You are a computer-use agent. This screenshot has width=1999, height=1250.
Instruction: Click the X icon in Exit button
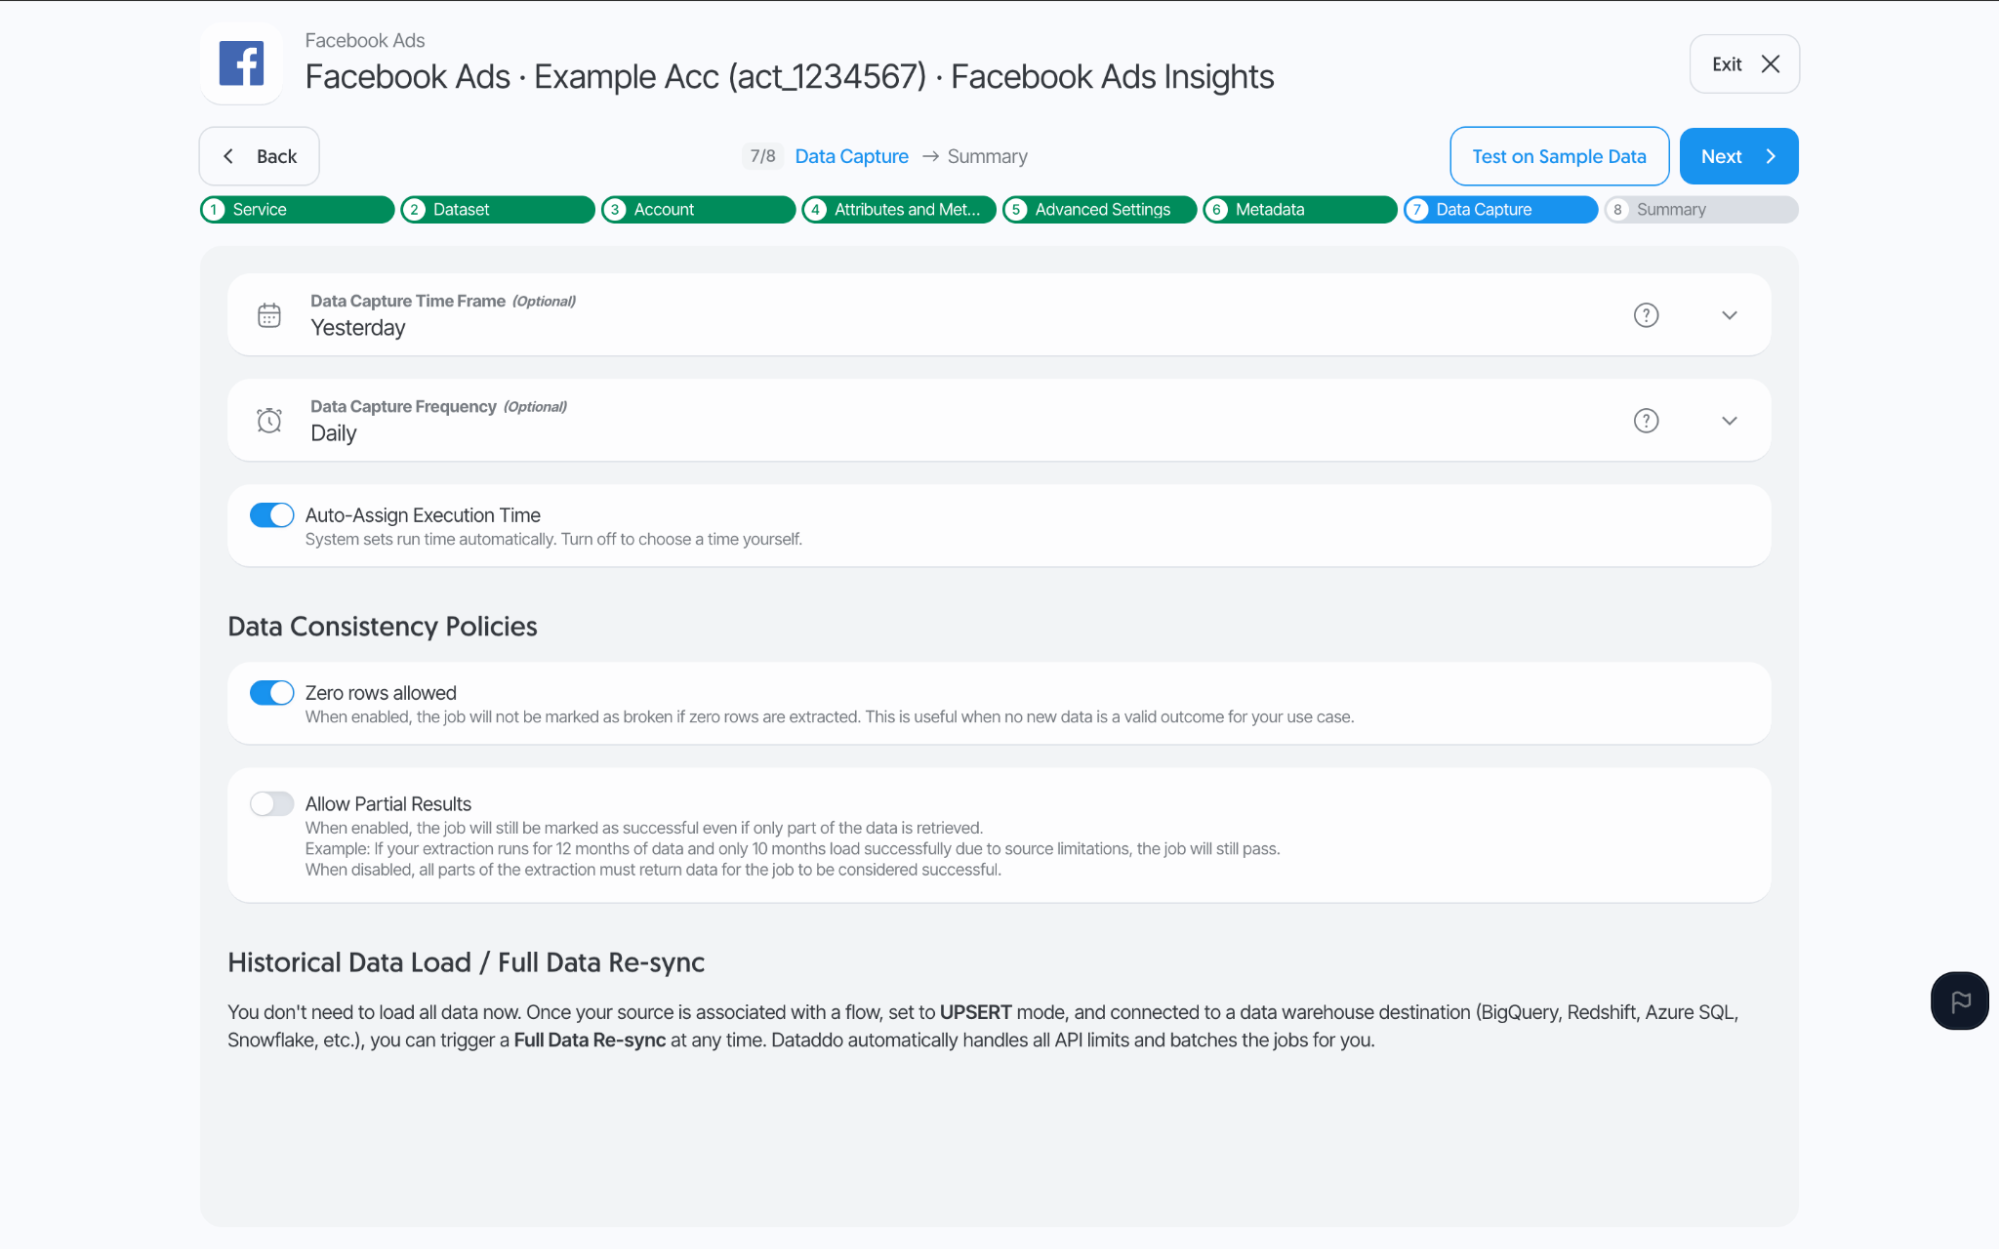tap(1770, 64)
